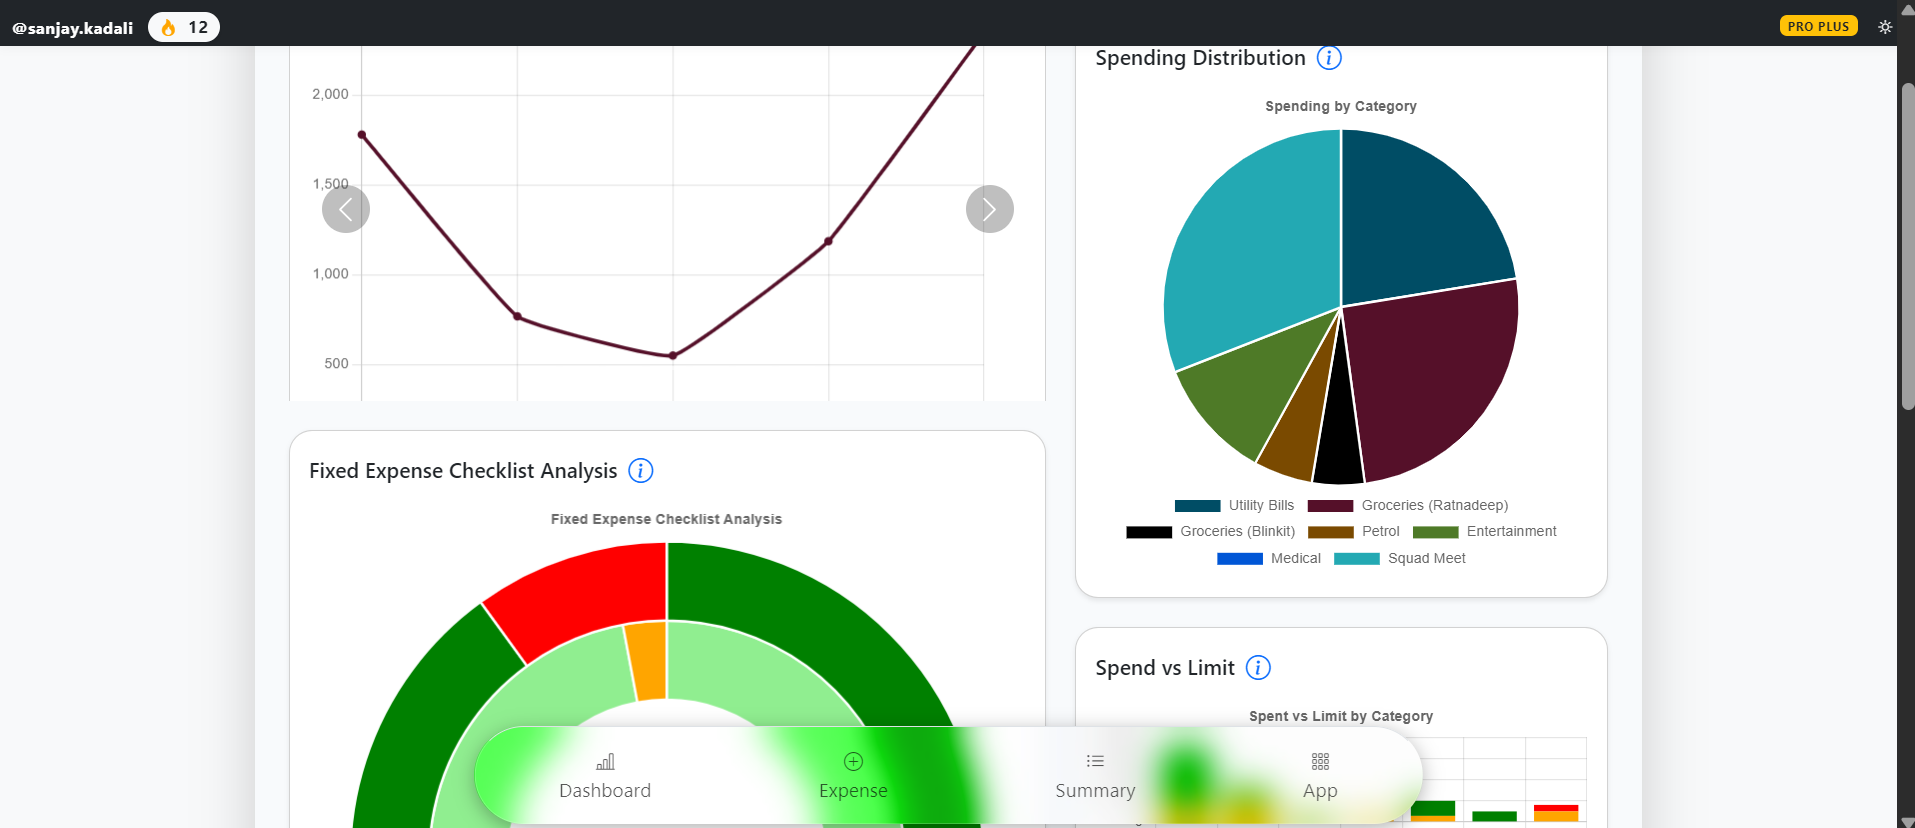This screenshot has width=1915, height=828.
Task: Click the Medical blue legend swatch
Action: click(1239, 559)
